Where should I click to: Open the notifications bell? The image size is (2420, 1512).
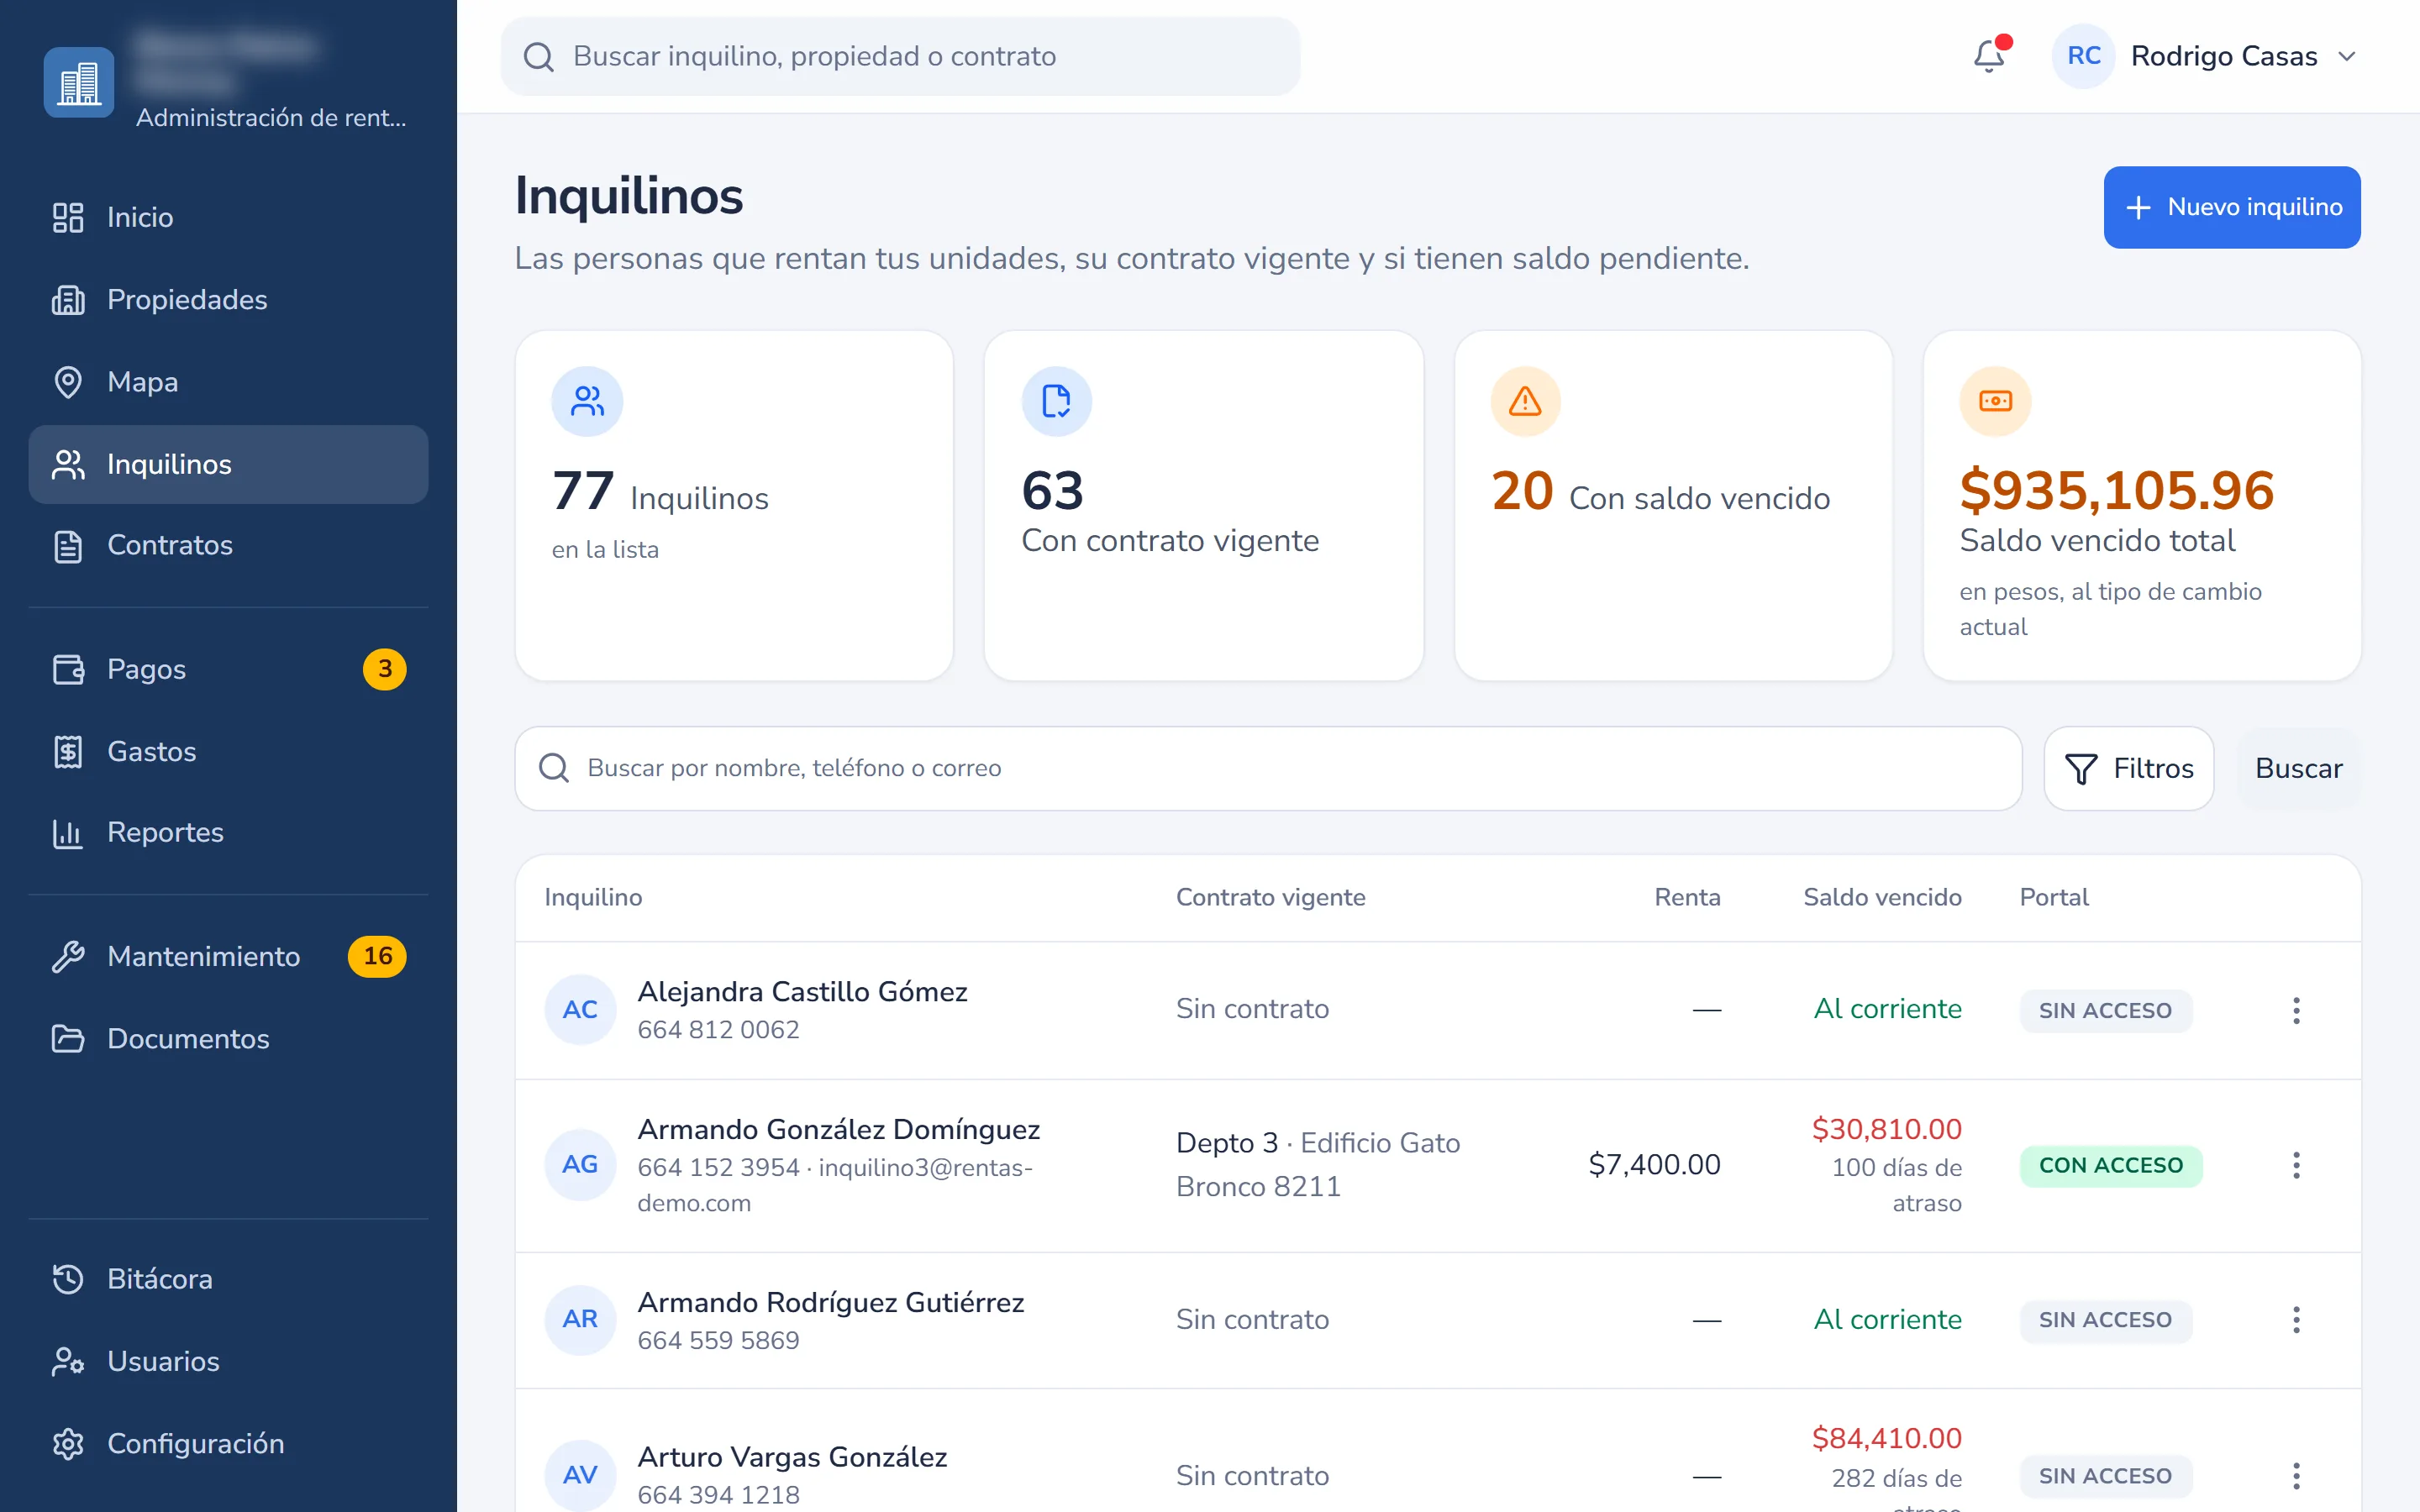1989,56
